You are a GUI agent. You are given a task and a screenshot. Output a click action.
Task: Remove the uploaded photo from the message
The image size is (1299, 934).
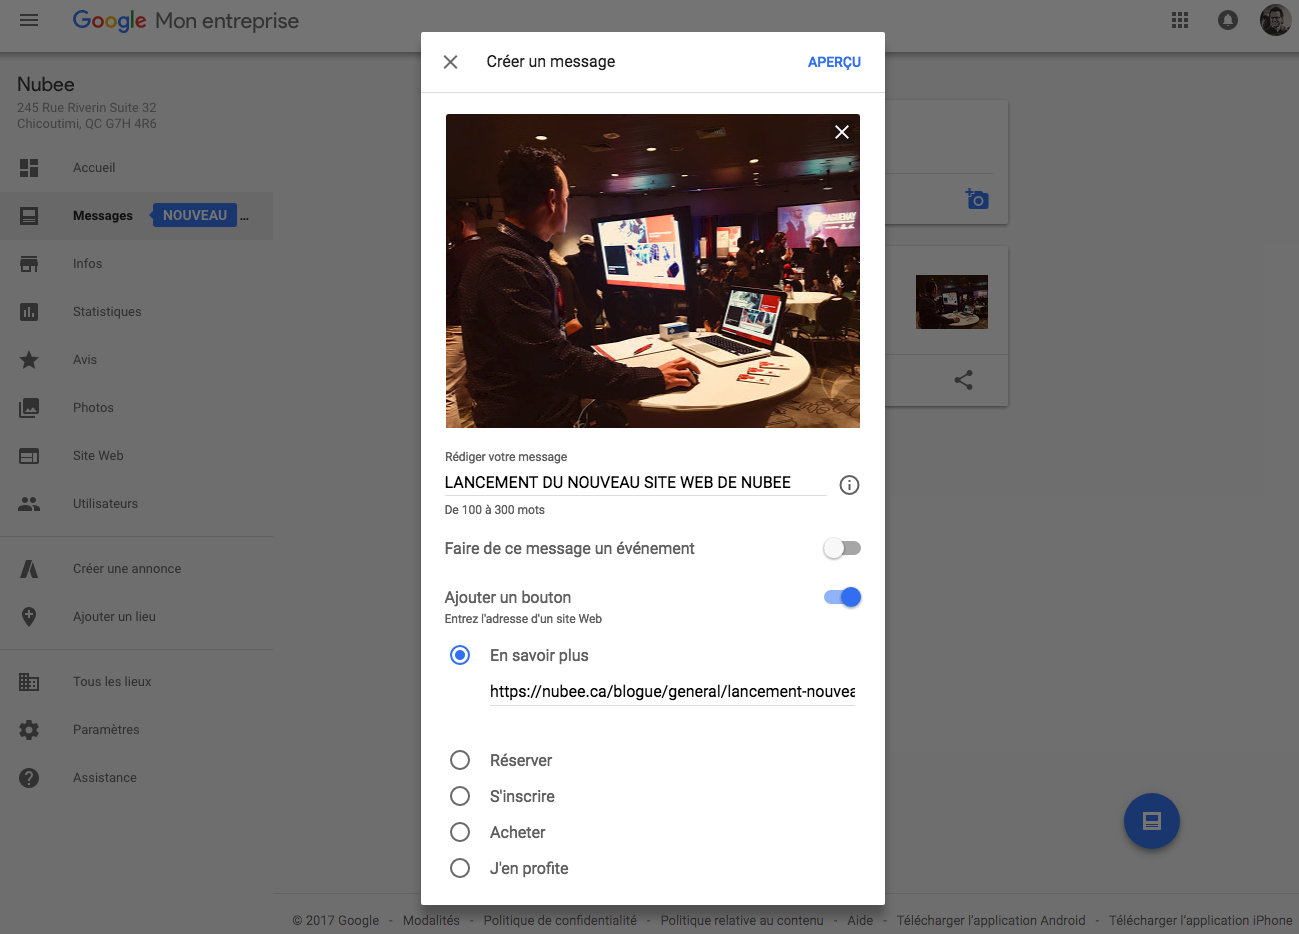pyautogui.click(x=842, y=132)
